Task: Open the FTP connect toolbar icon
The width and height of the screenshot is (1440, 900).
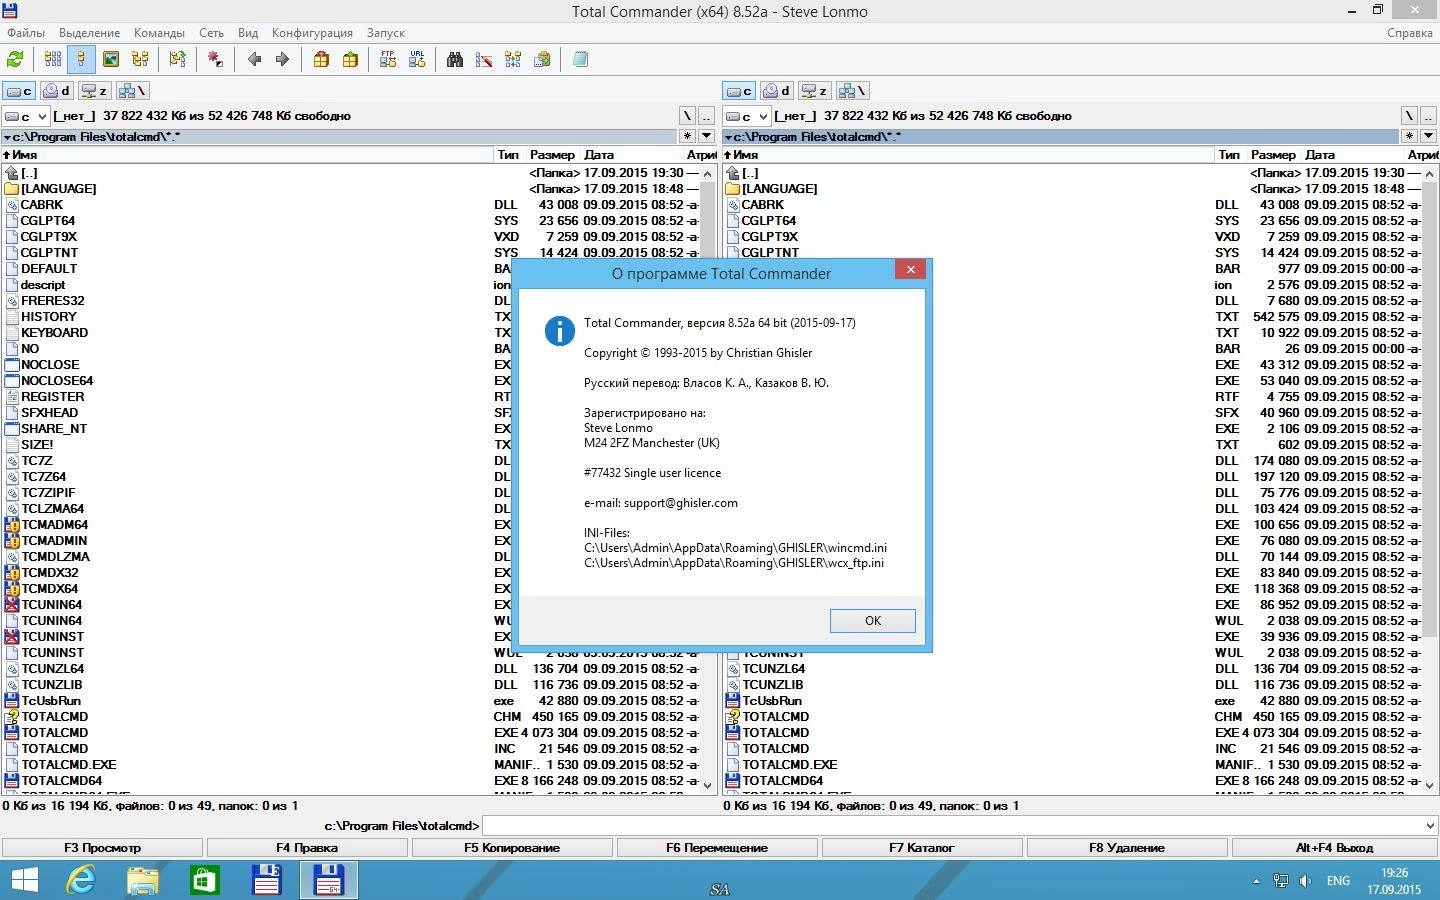Action: [388, 60]
